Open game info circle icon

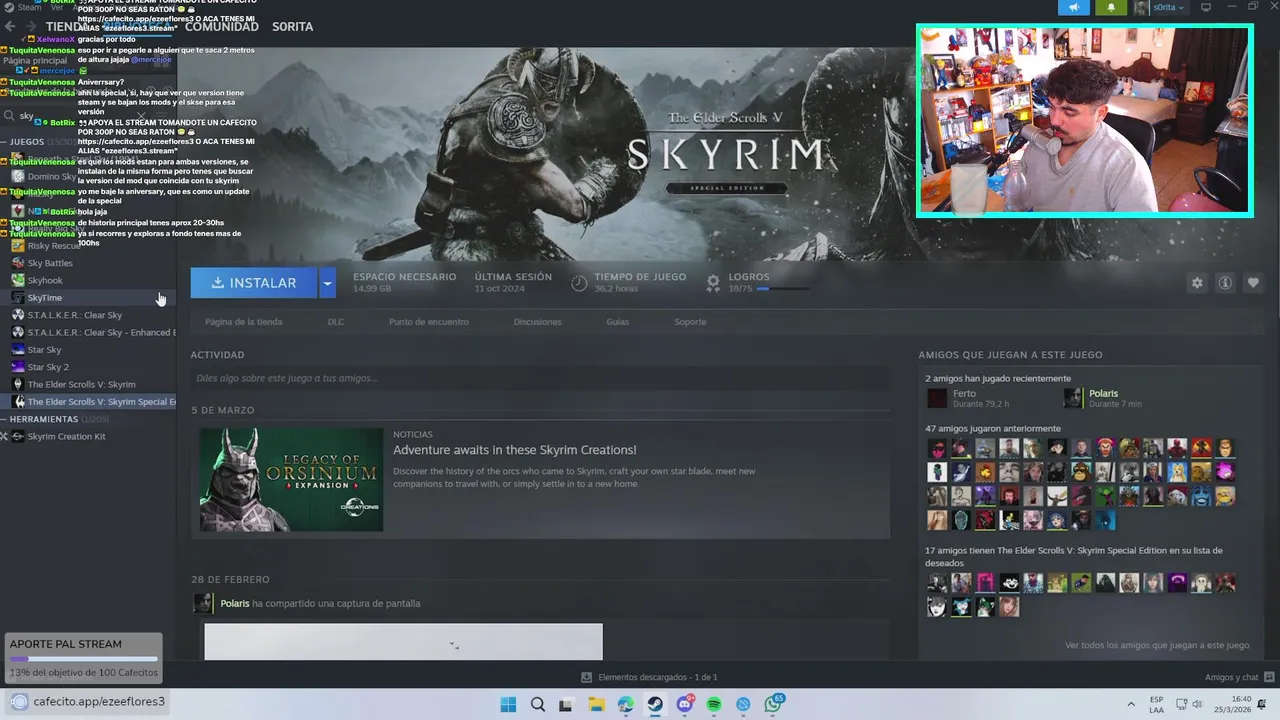tap(1225, 283)
